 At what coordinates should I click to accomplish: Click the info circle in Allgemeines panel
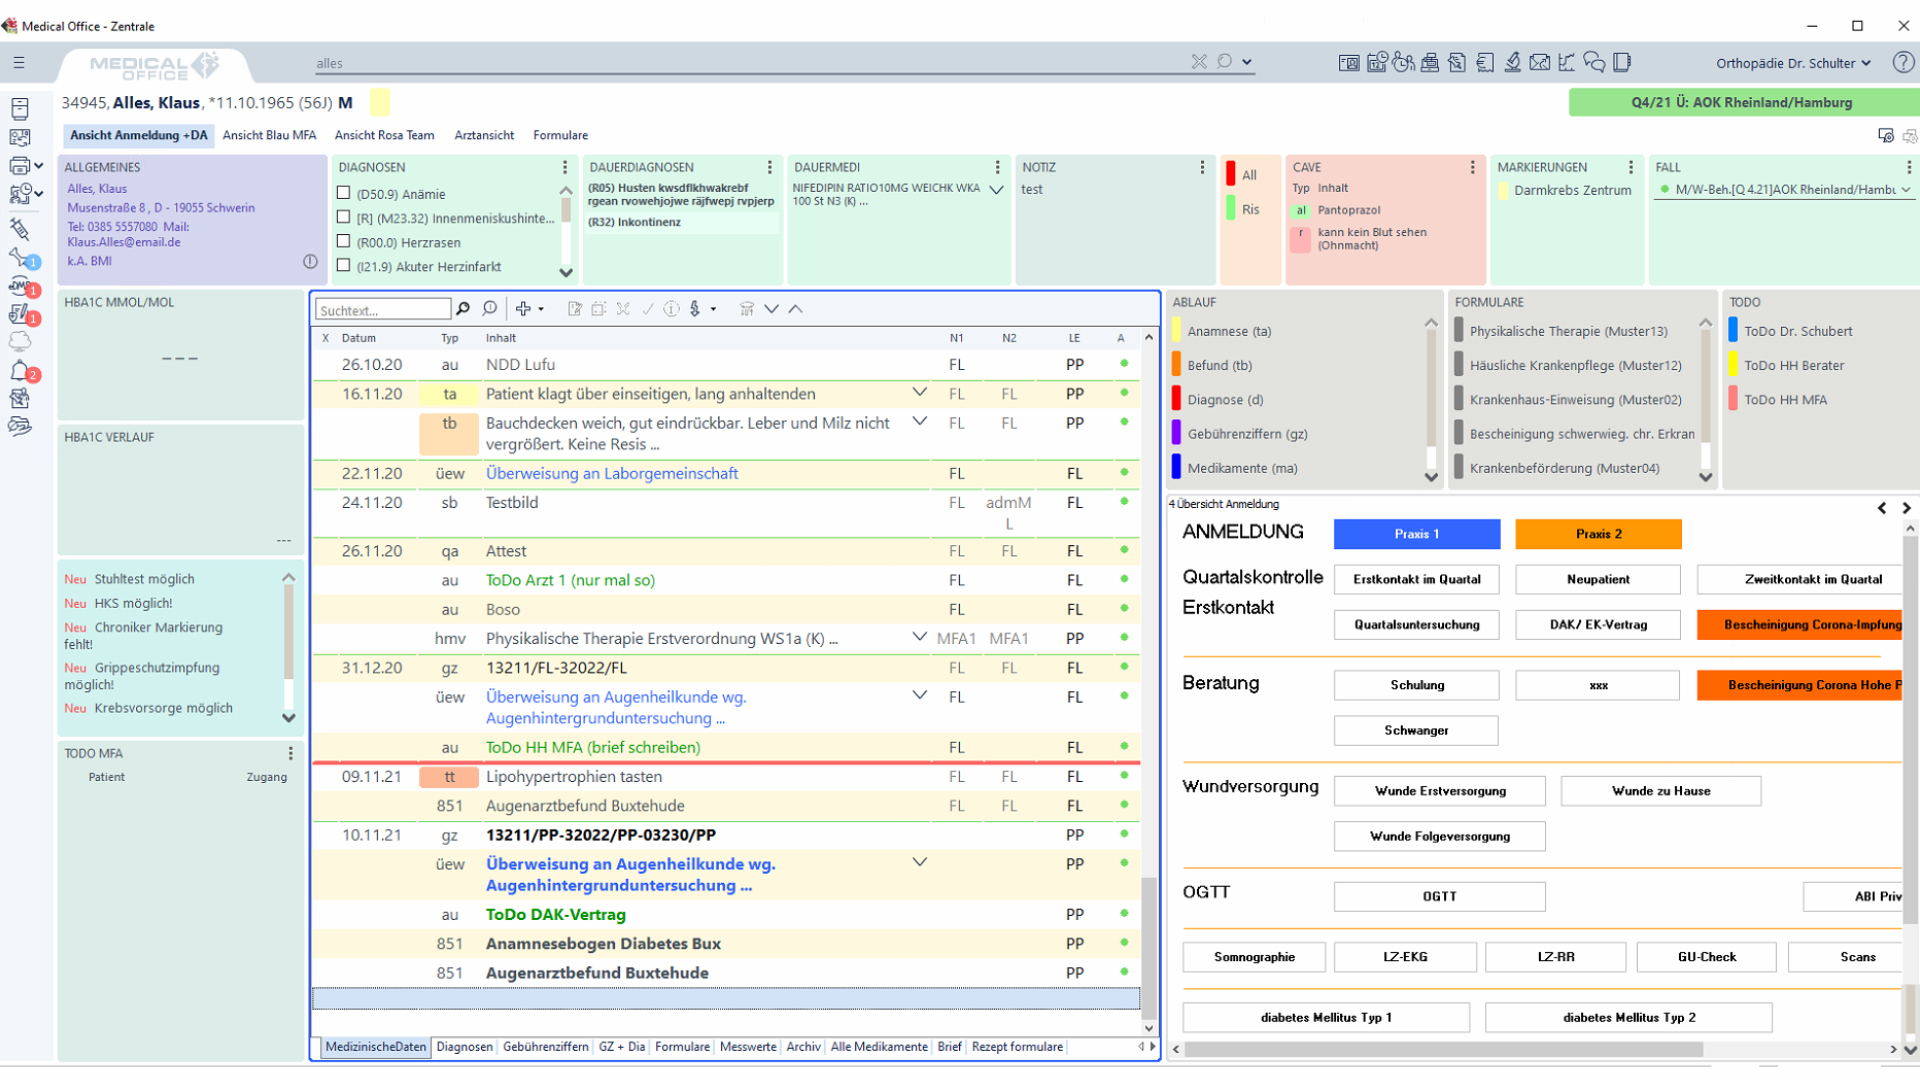pos(310,261)
